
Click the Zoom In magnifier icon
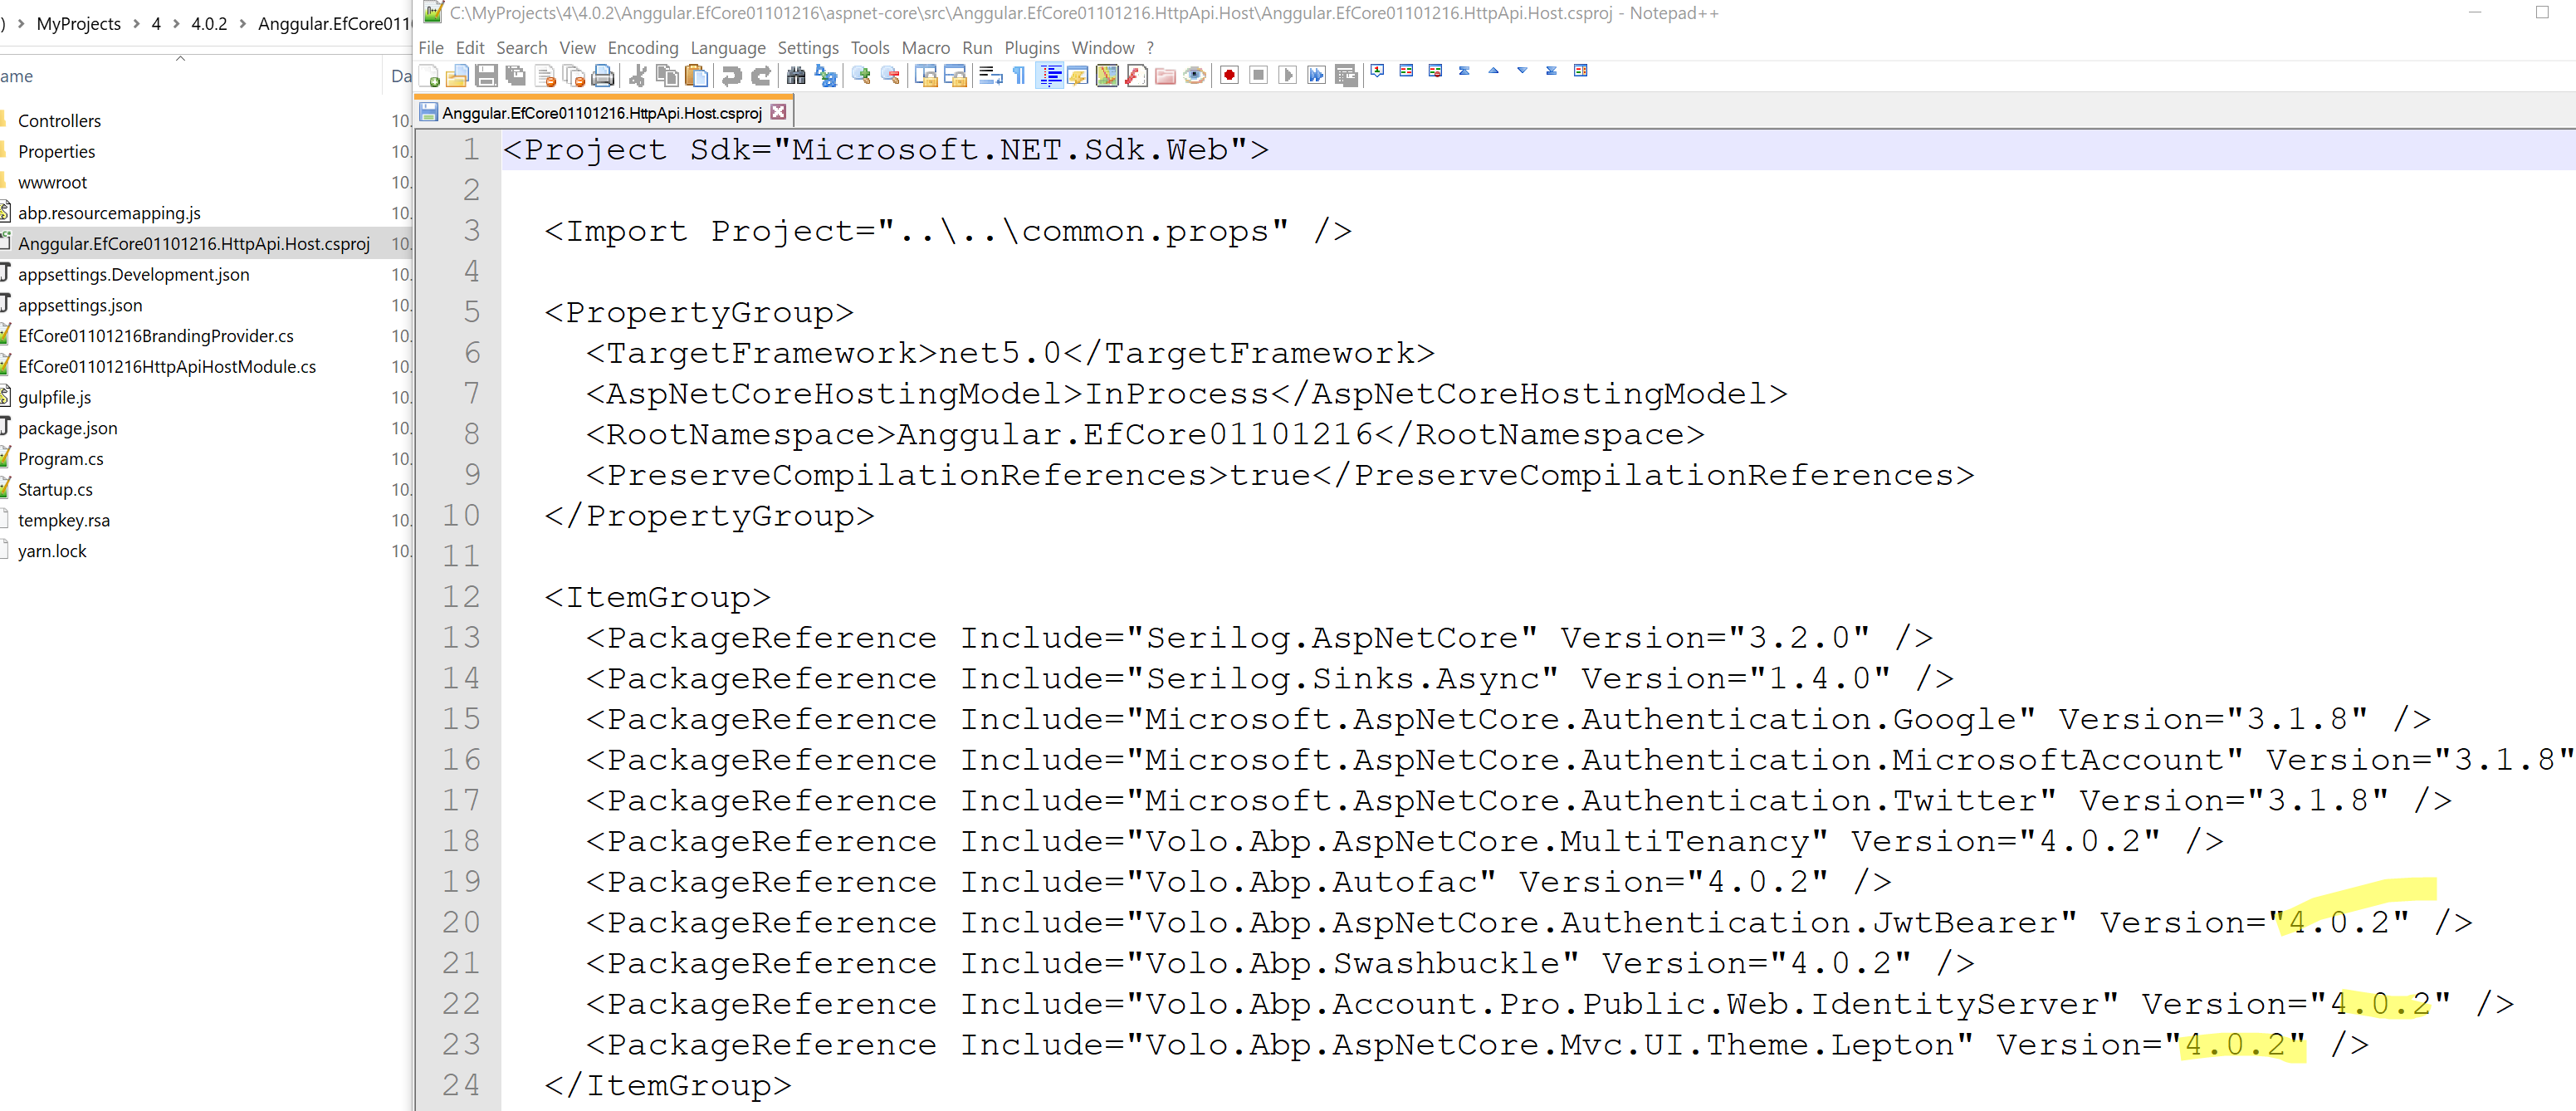pos(861,76)
